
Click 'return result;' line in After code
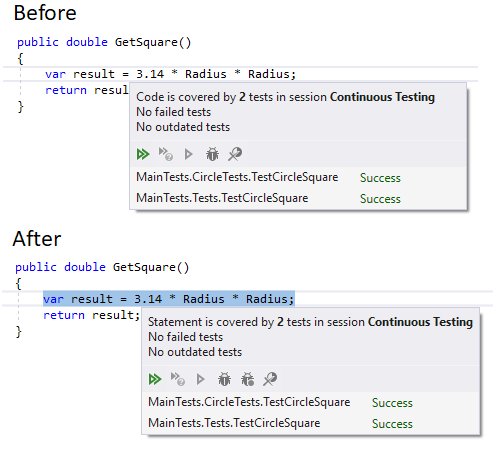[91, 315]
